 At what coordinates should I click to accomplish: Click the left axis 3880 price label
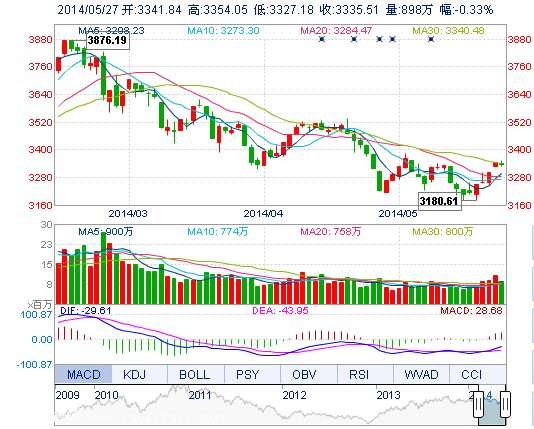41,39
